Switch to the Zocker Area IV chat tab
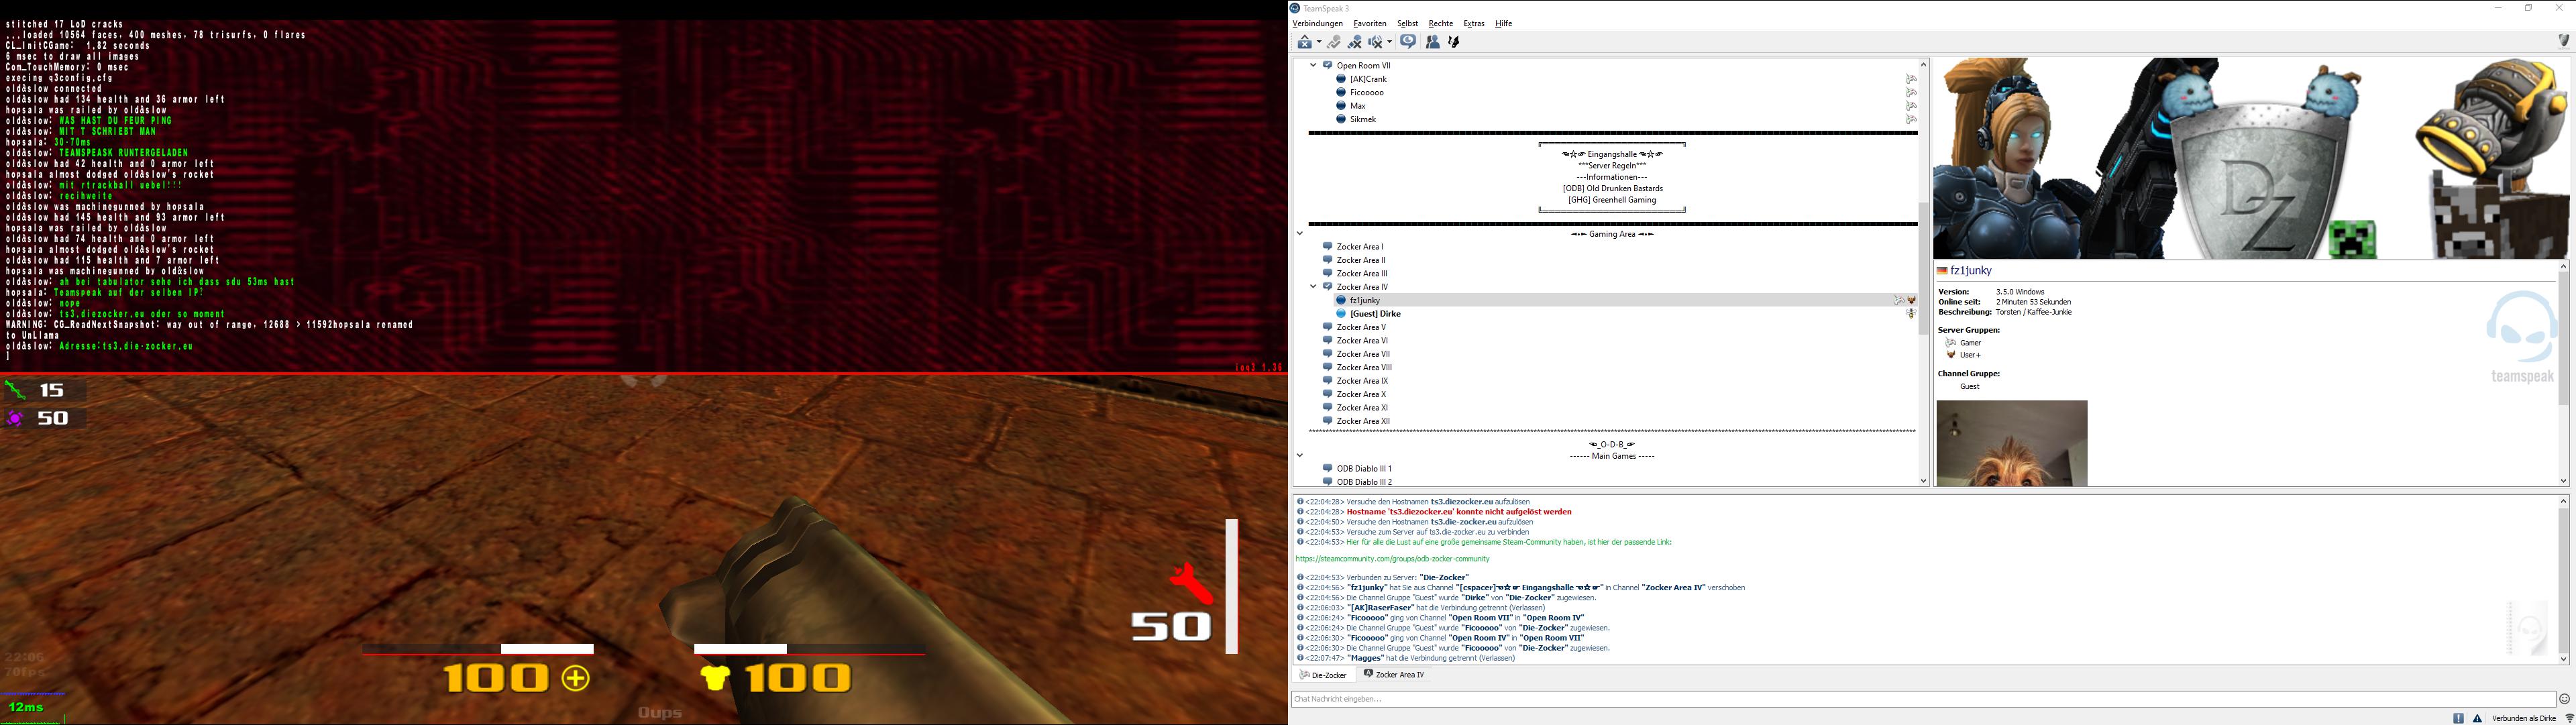 pos(1394,676)
